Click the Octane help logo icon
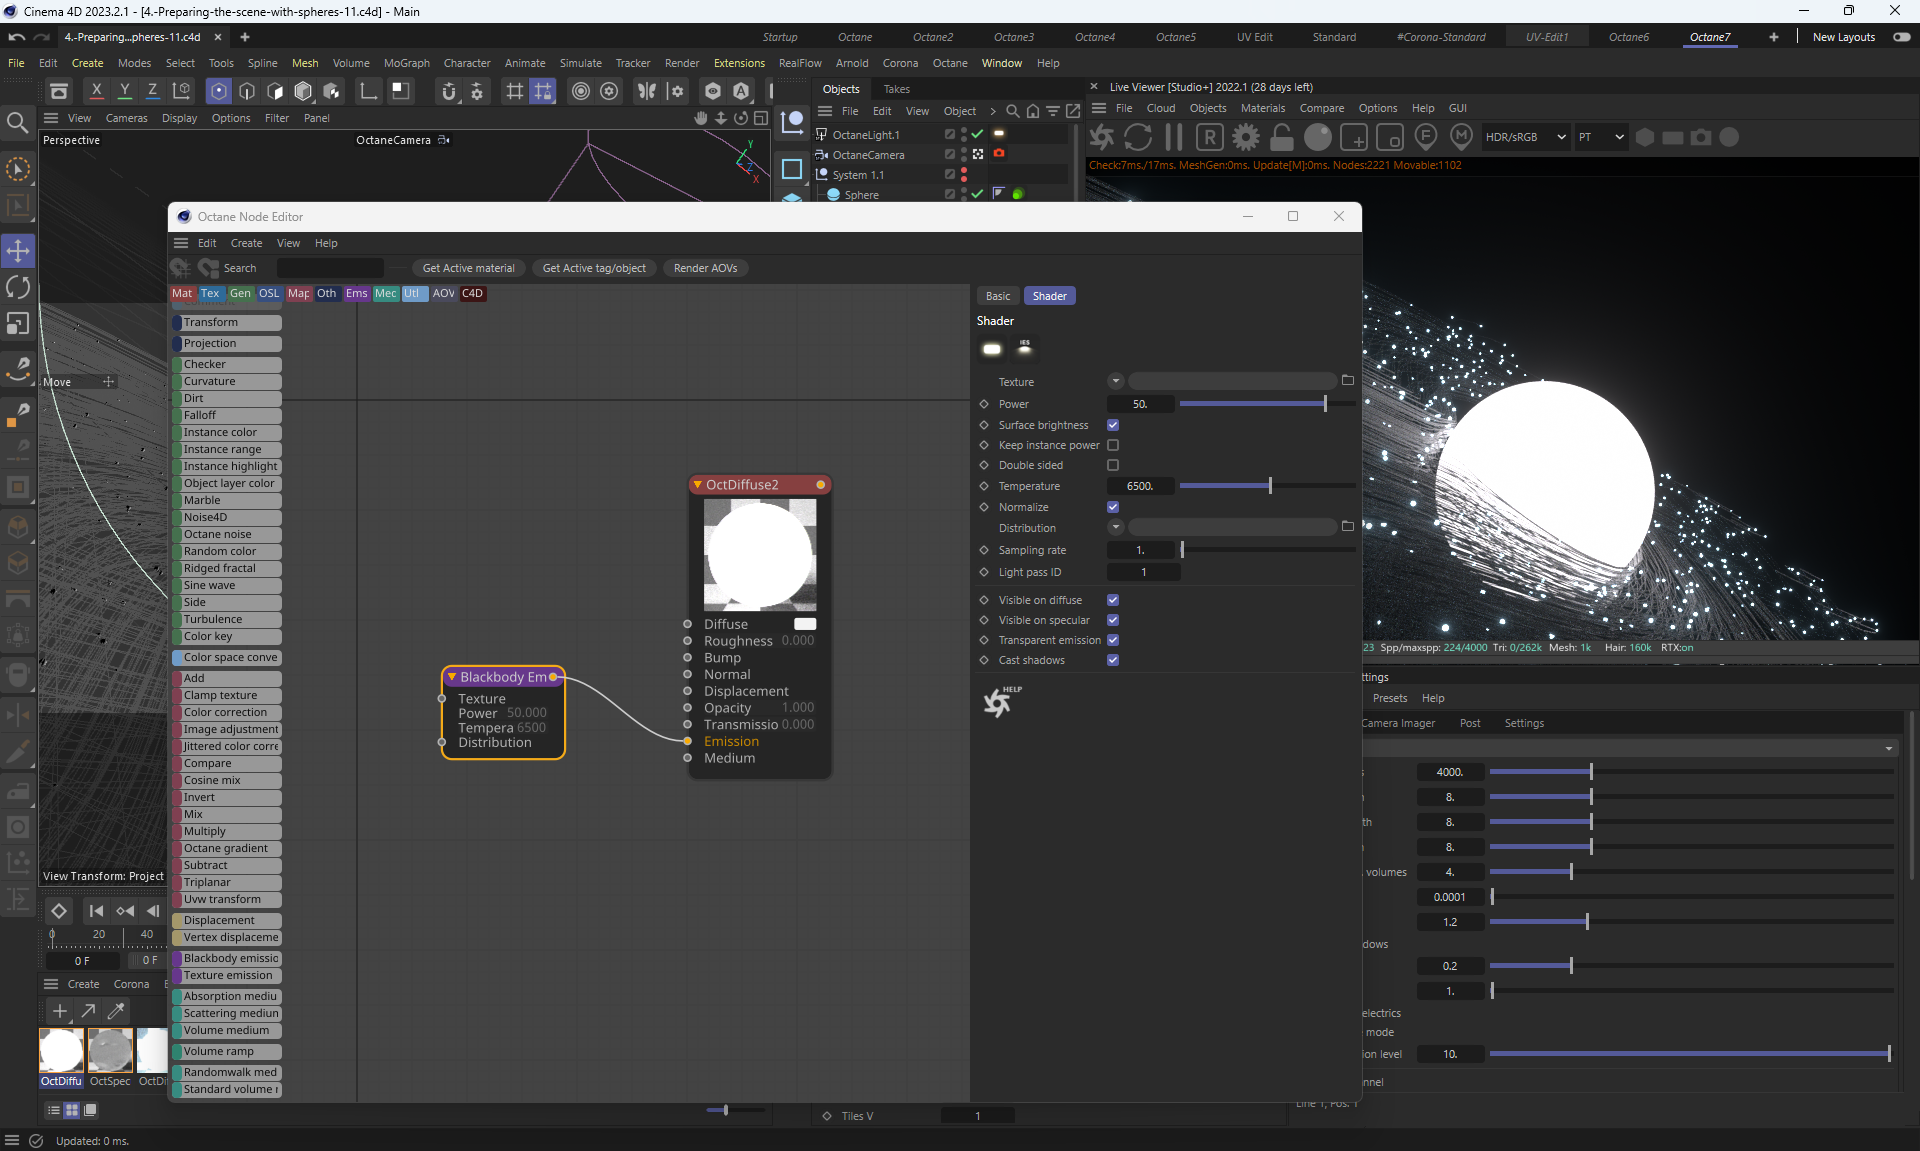 coord(998,702)
